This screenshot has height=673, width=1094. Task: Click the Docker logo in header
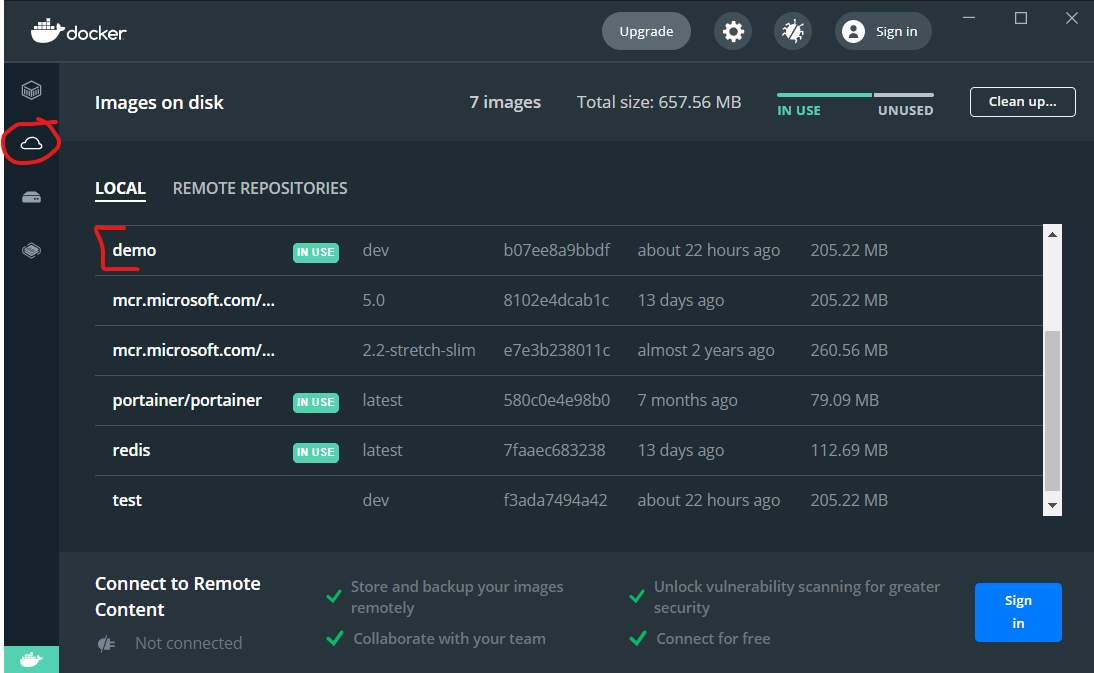tap(79, 31)
